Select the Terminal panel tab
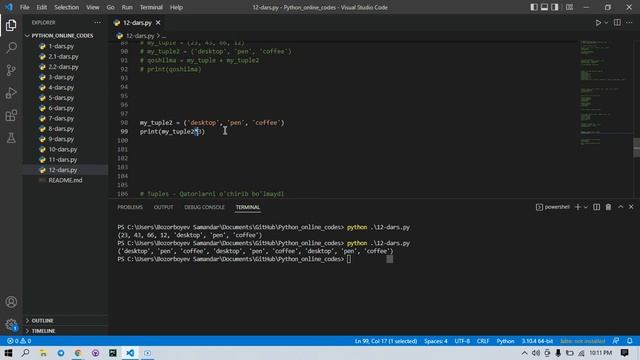This screenshot has height=360, width=640. pyautogui.click(x=247, y=207)
